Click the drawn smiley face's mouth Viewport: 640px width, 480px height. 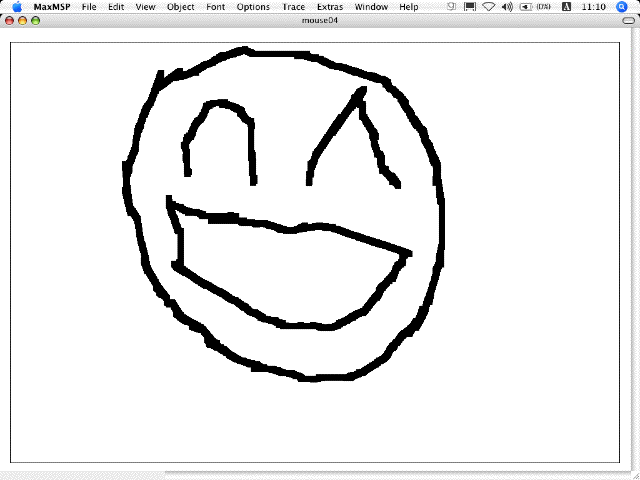tap(289, 264)
